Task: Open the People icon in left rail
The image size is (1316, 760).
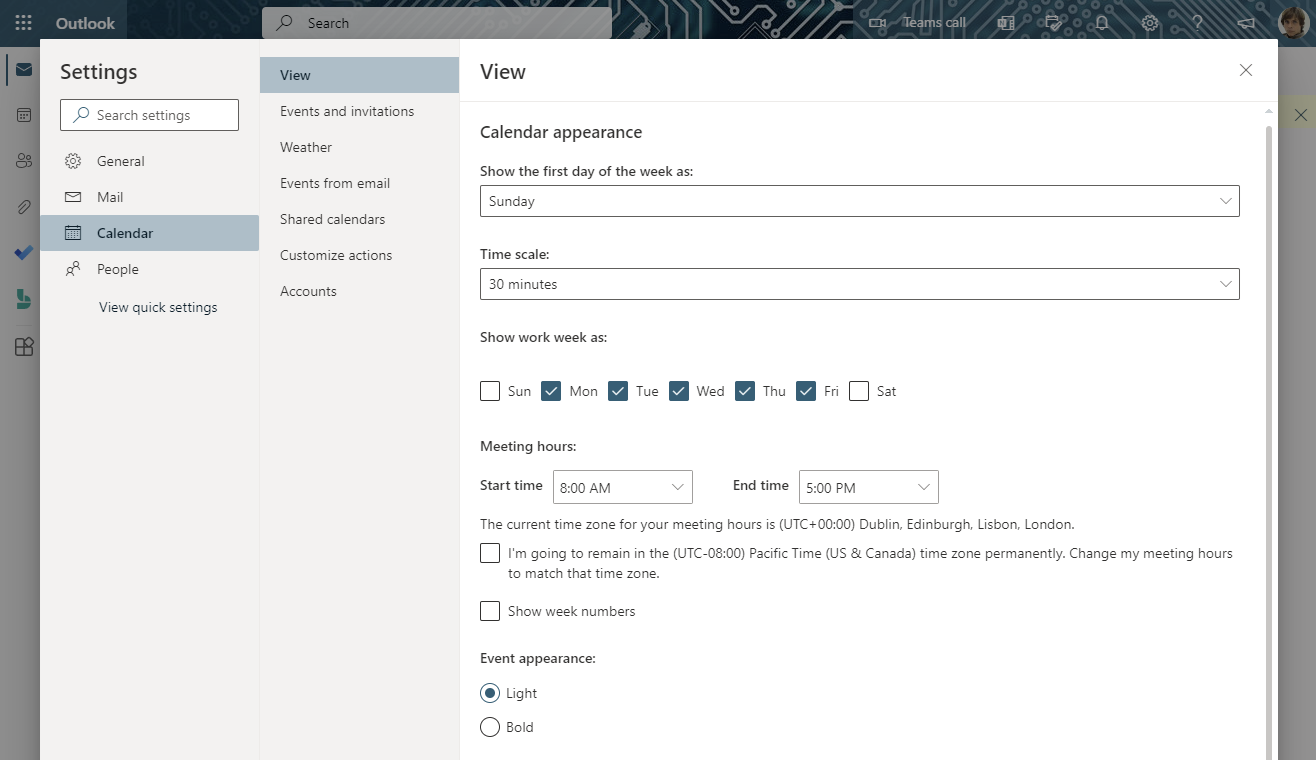Action: click(x=23, y=160)
